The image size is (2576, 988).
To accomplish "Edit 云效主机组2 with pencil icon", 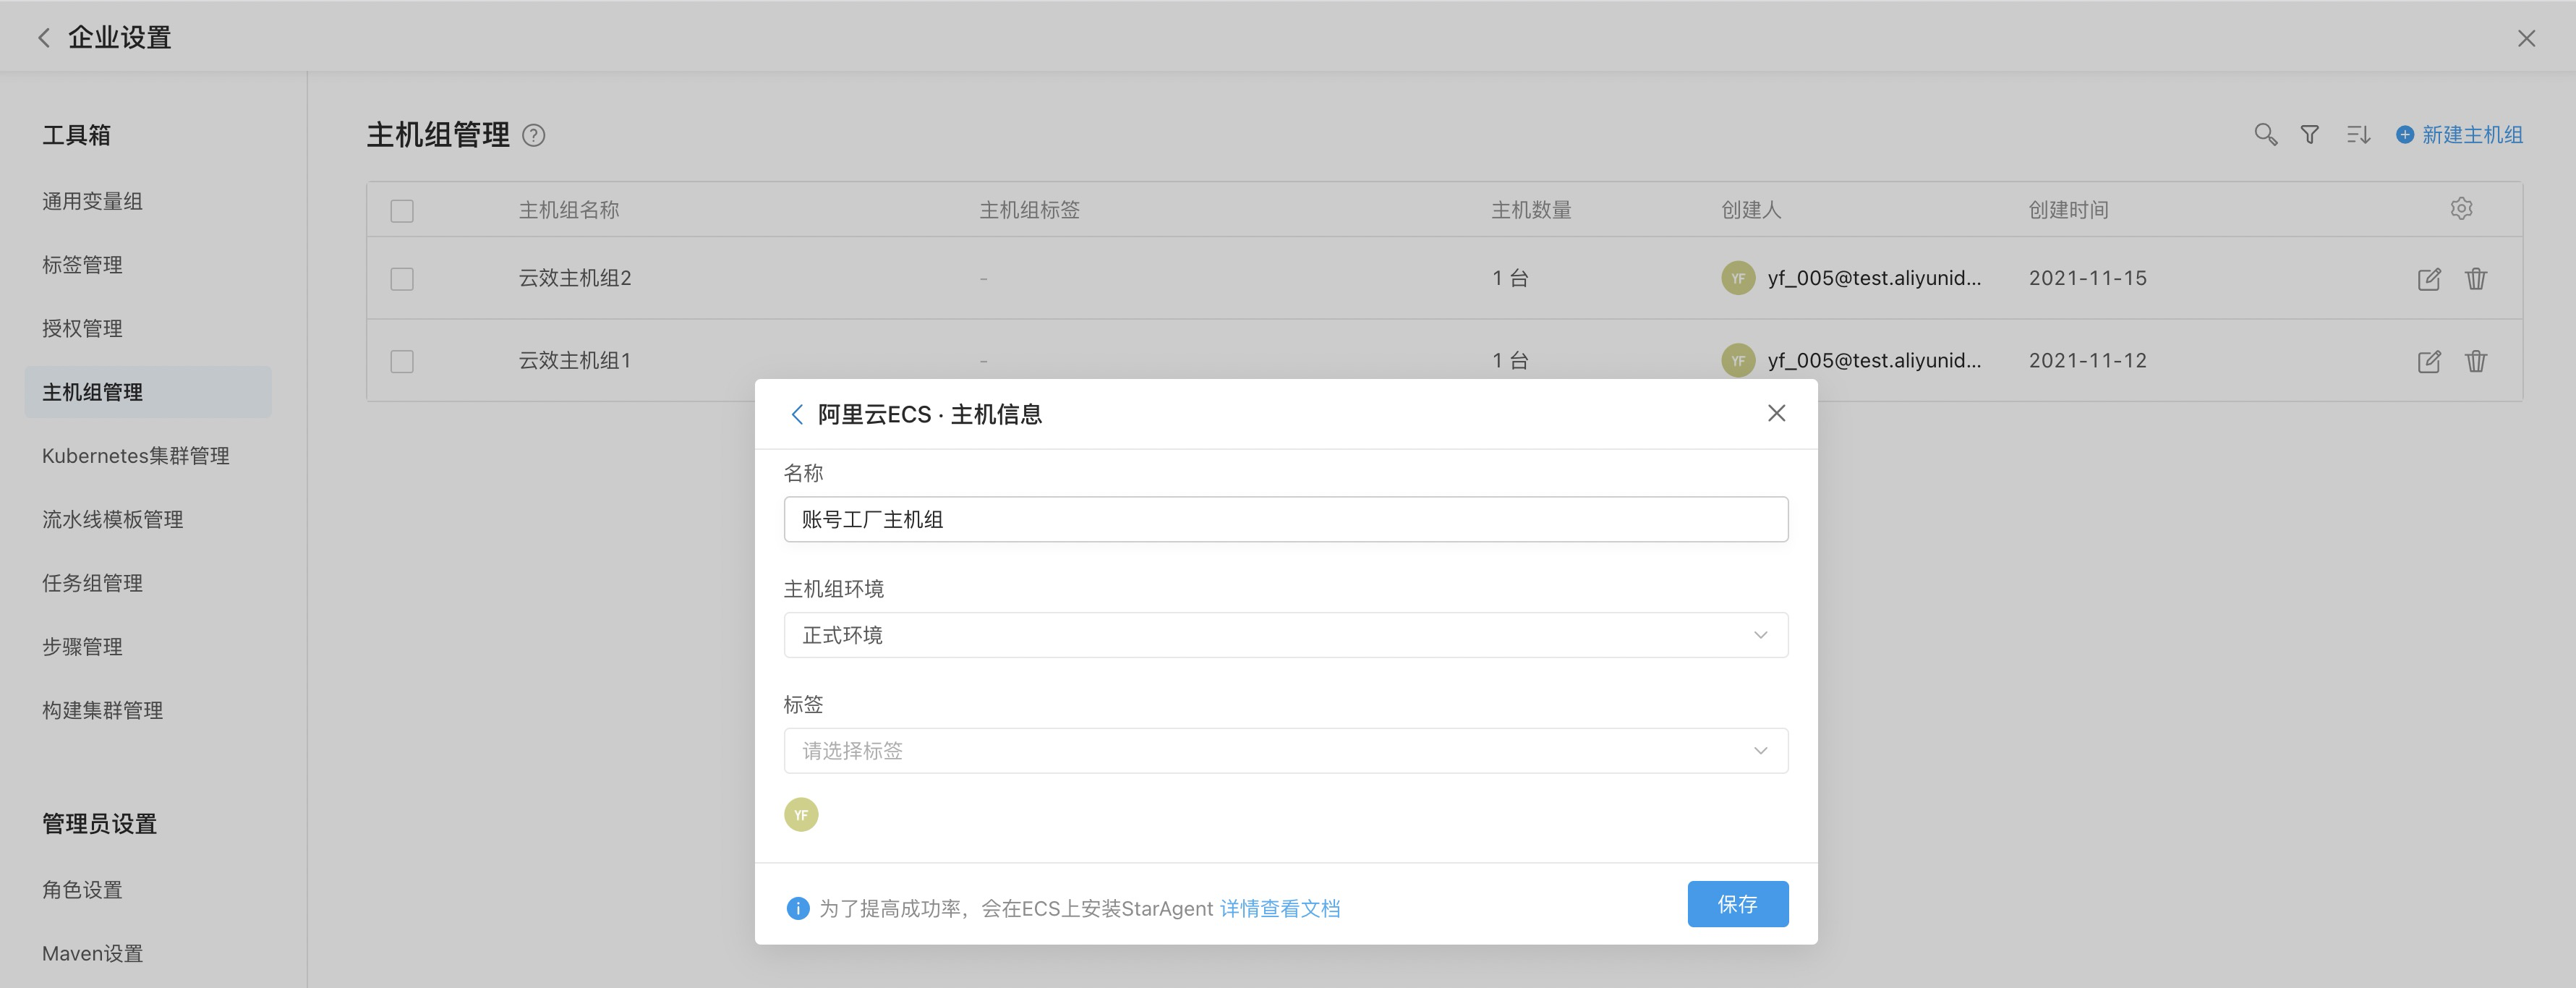I will tap(2428, 279).
